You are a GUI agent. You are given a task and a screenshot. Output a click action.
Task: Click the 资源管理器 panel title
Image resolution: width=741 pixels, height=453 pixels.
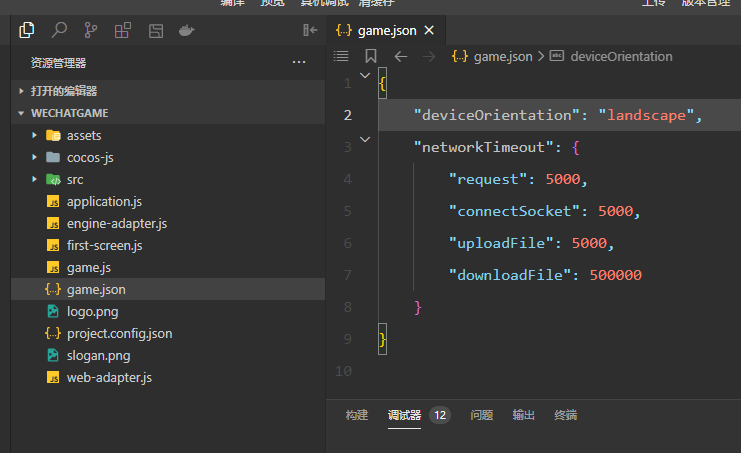(x=59, y=63)
